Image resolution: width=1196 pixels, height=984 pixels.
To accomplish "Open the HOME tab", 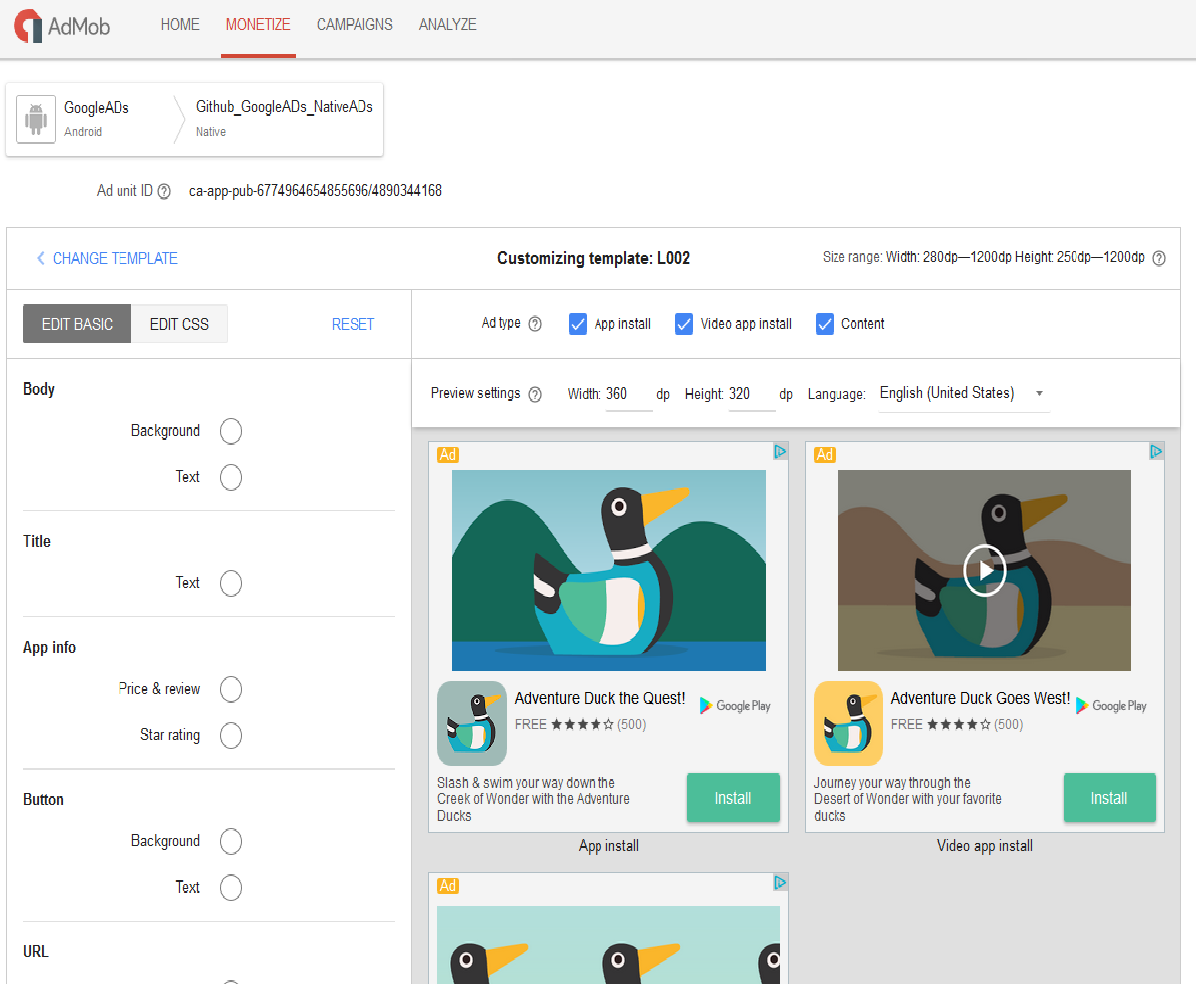I will click(x=180, y=24).
